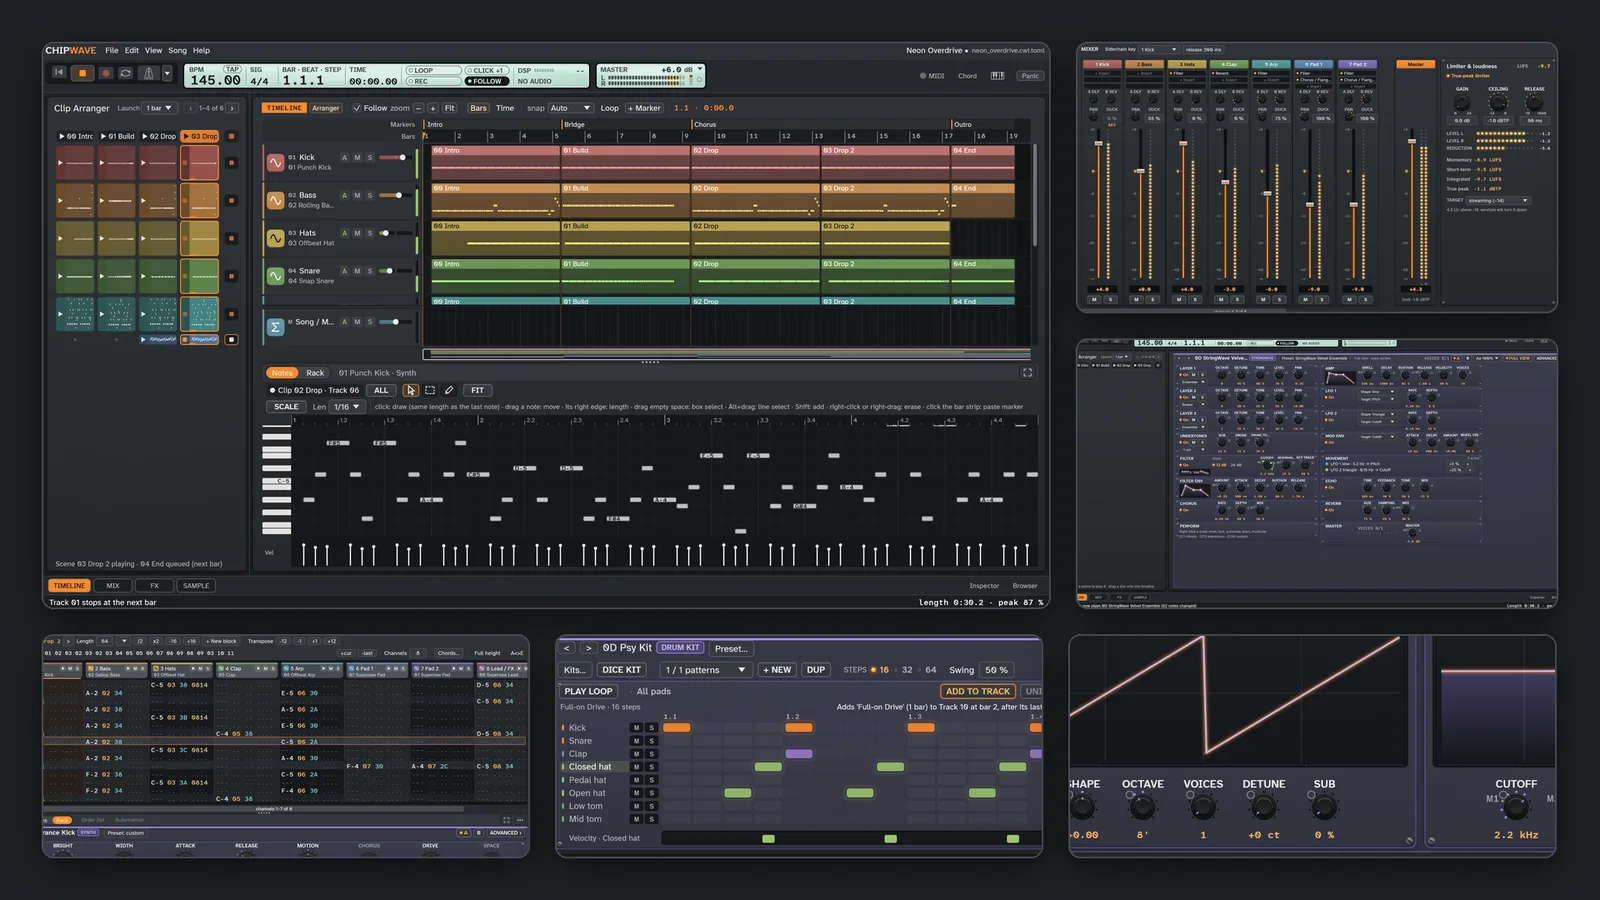Toggle the Follow zoom checkbox
Image resolution: width=1600 pixels, height=900 pixels.
click(x=357, y=108)
